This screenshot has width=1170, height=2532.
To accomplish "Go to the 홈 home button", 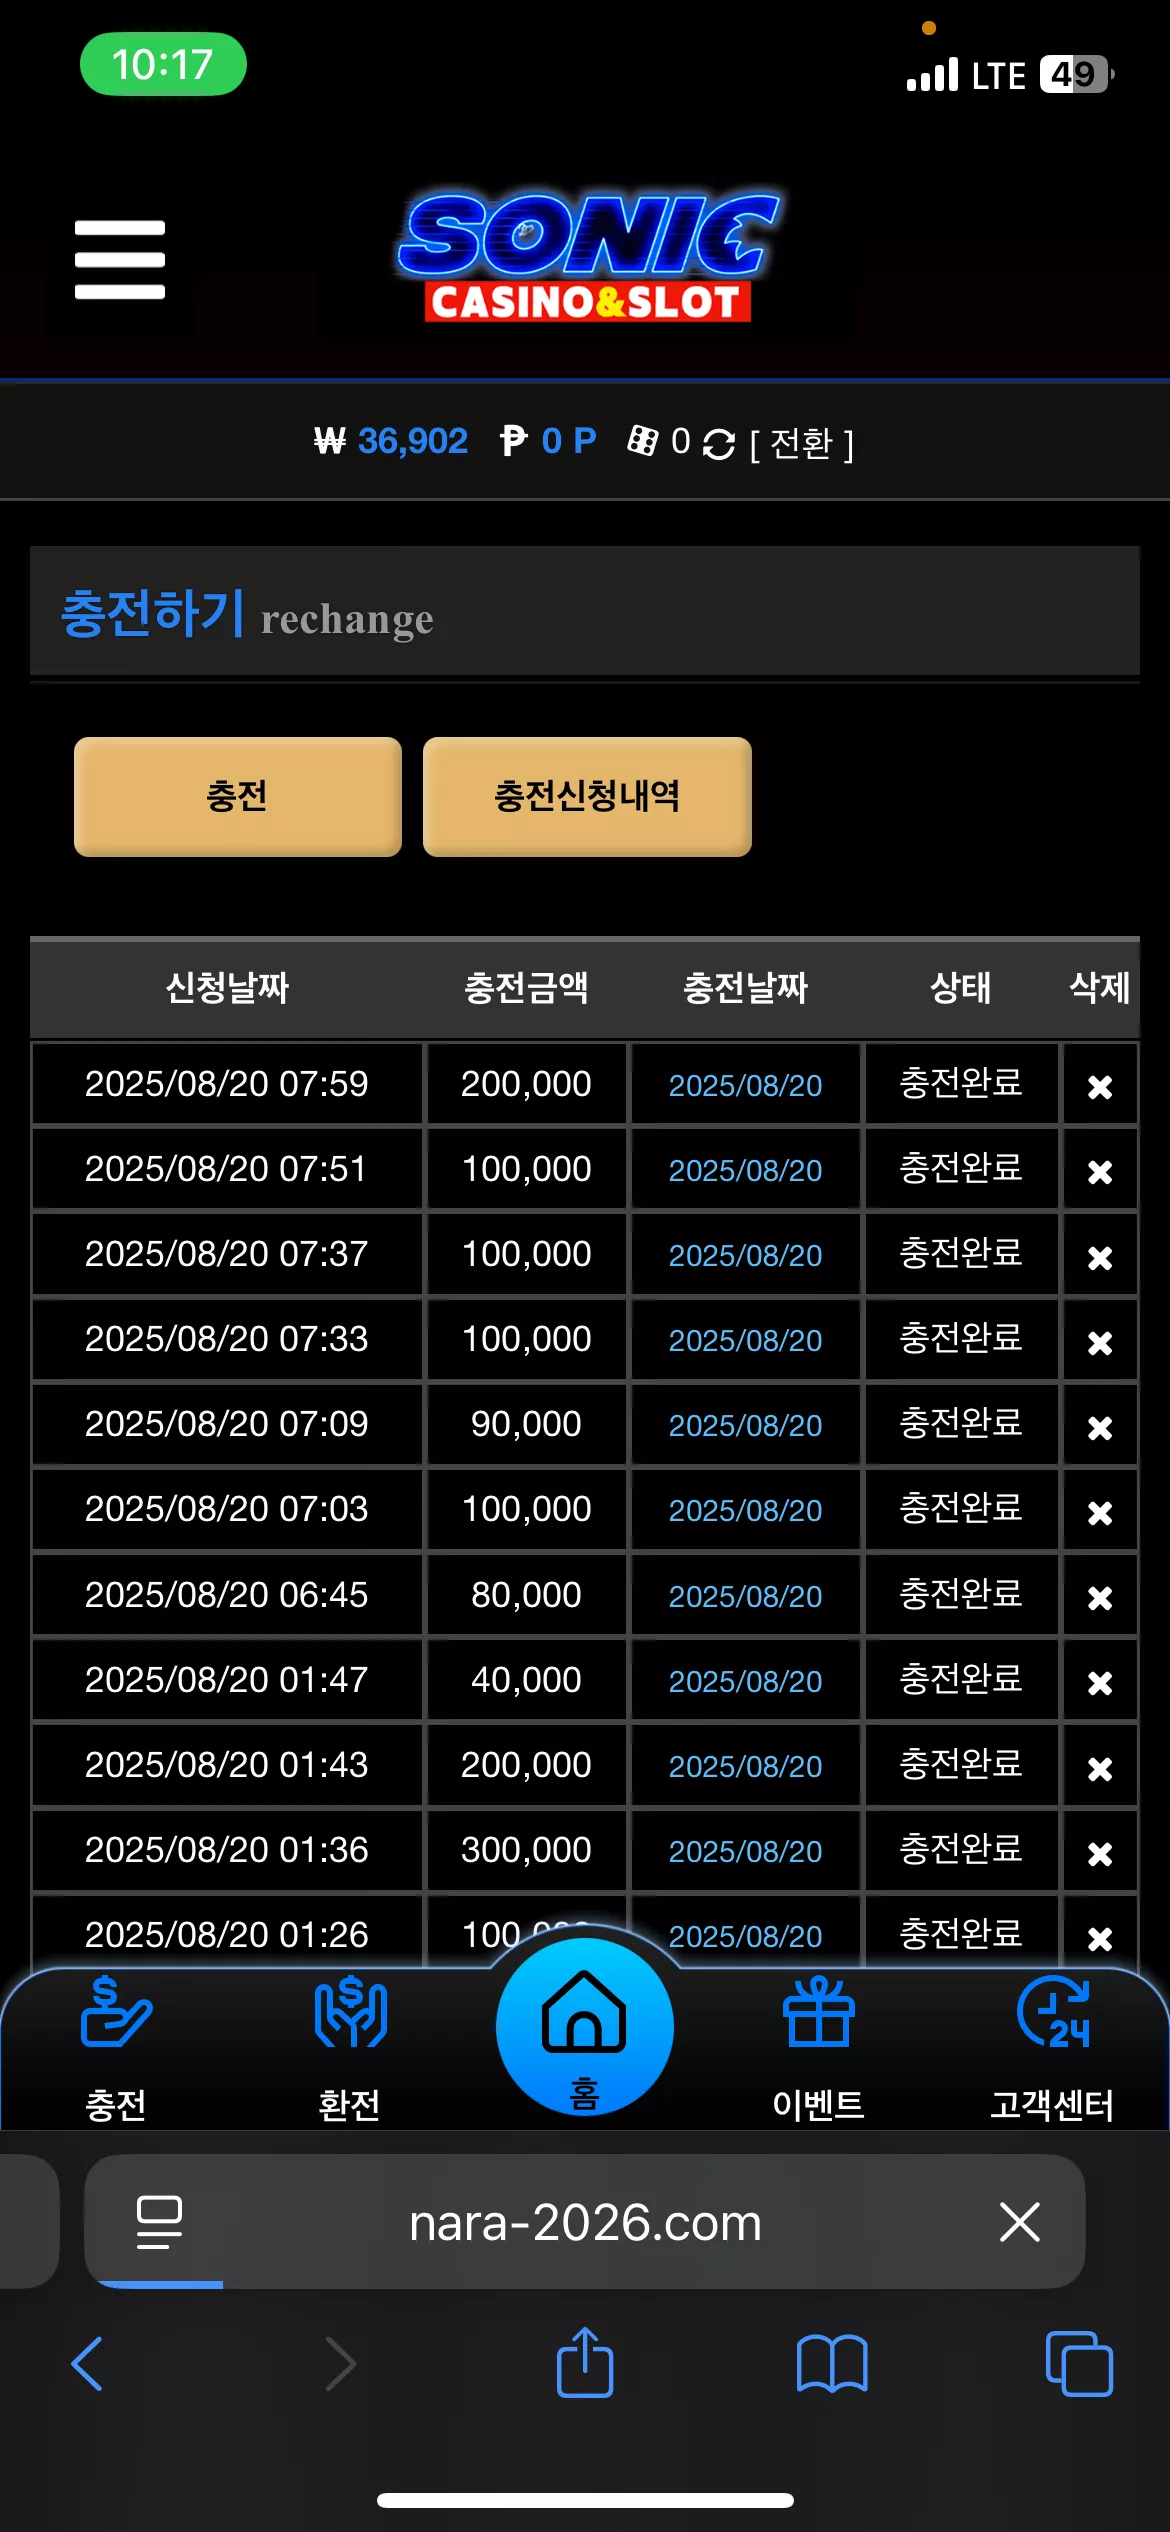I will [584, 2028].
